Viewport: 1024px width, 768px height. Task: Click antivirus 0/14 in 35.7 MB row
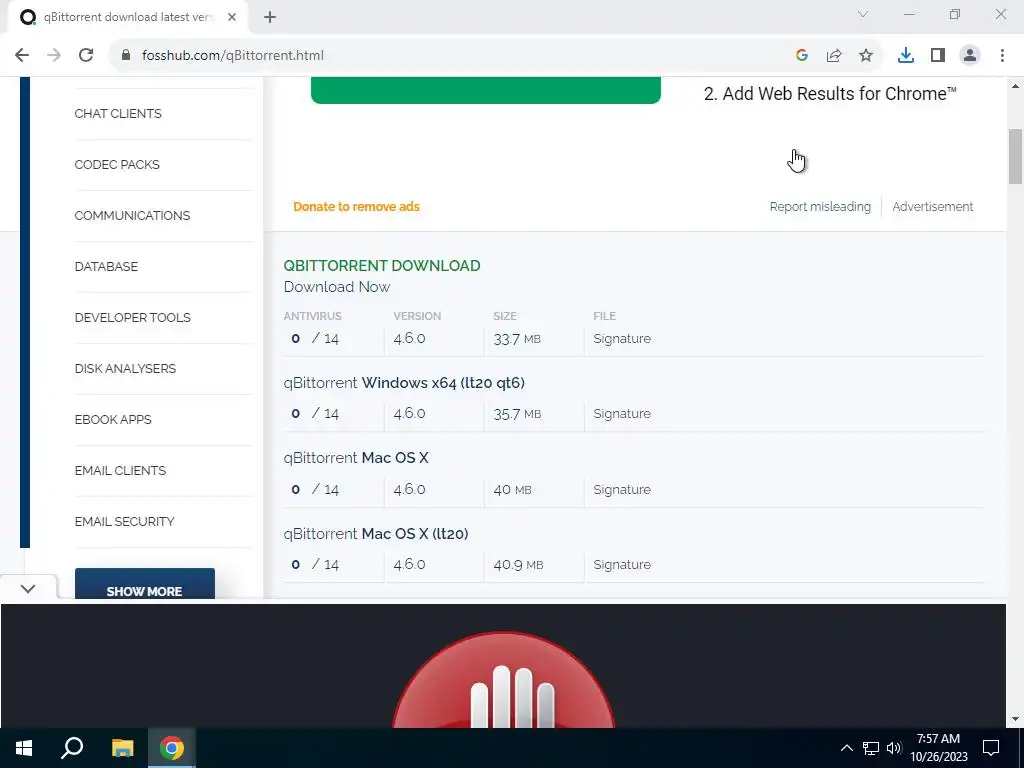point(315,414)
